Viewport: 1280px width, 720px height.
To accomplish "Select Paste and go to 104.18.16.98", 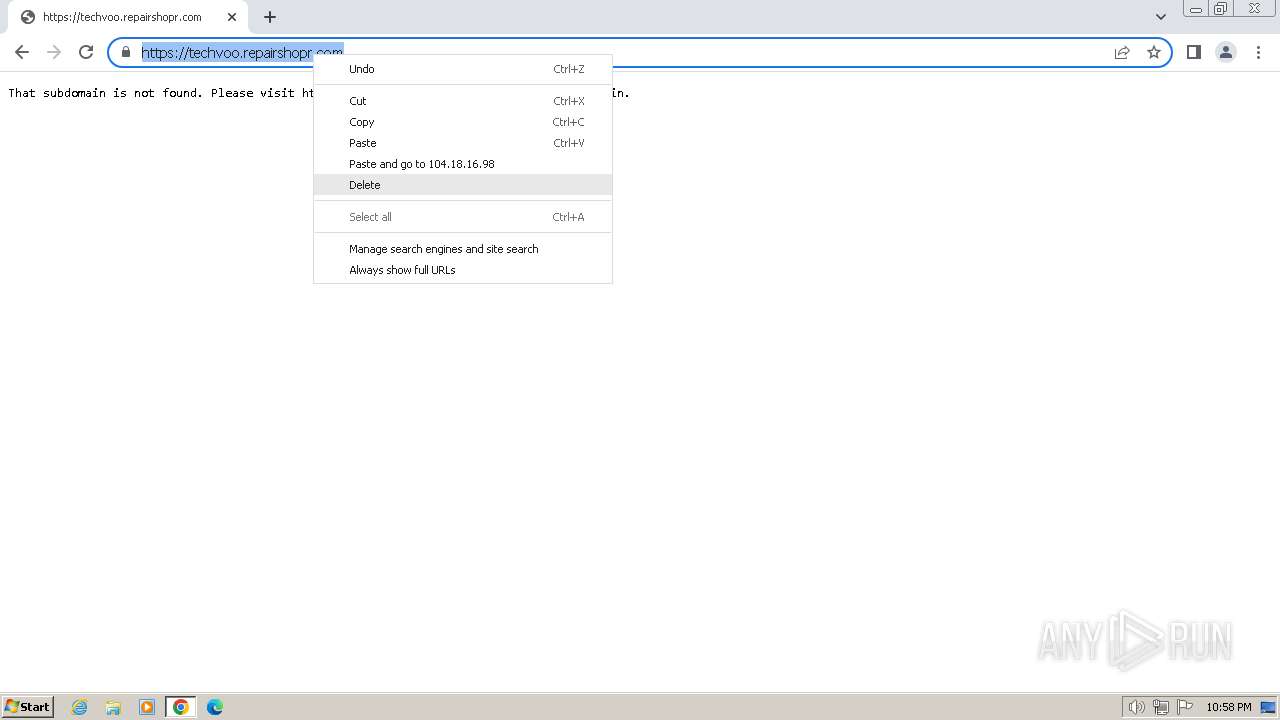I will tap(463, 164).
